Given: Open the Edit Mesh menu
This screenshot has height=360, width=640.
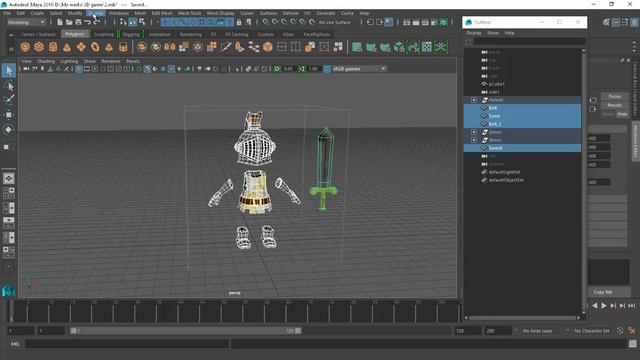Looking at the screenshot, I should click(x=162, y=13).
